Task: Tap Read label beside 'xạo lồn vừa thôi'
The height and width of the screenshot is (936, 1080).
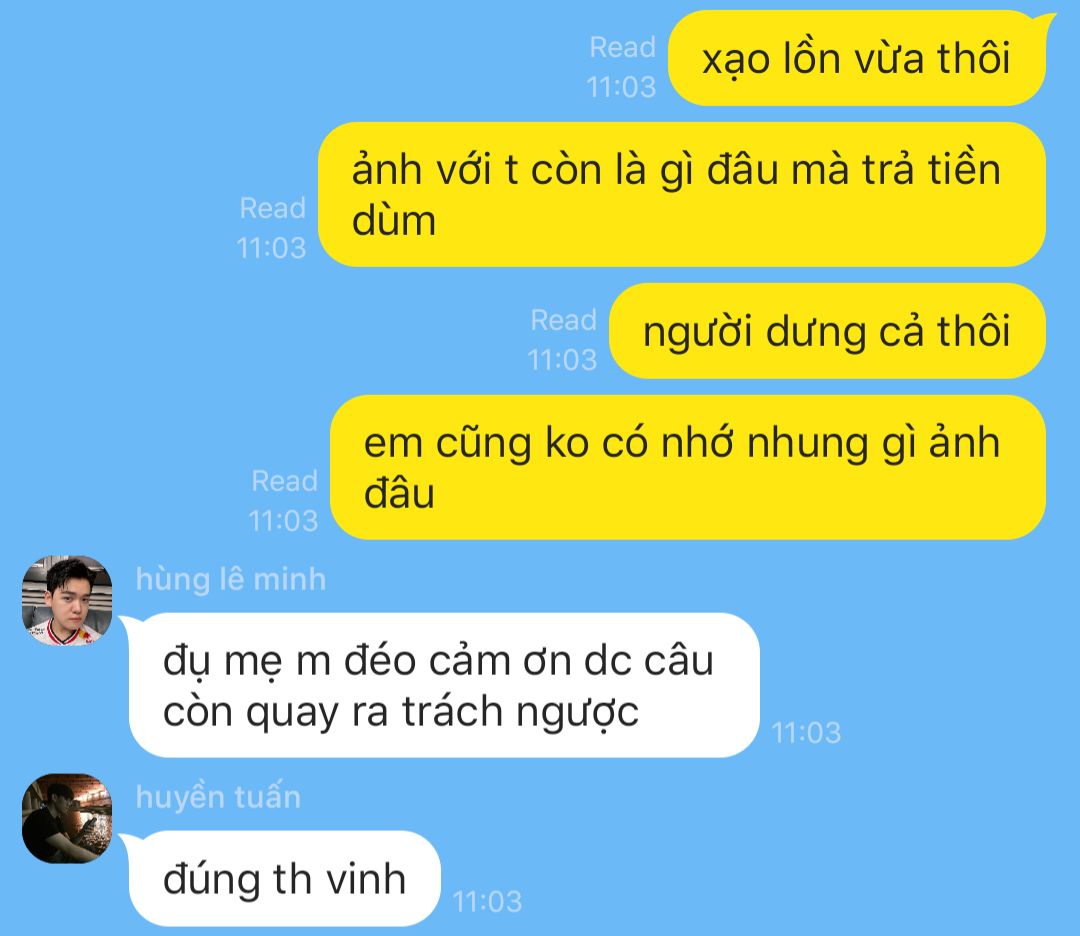Action: tap(623, 48)
